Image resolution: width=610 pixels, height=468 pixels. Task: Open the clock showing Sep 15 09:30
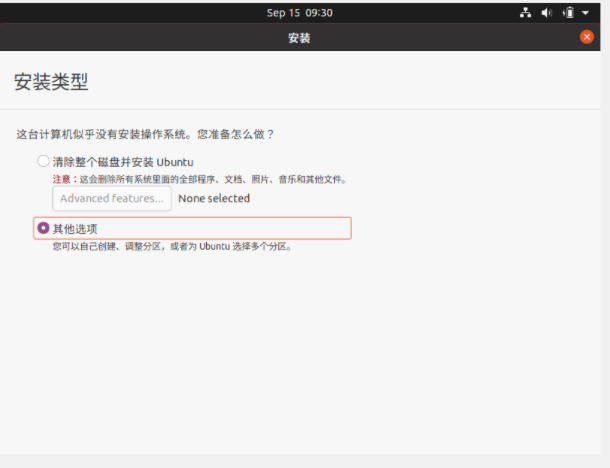[x=300, y=13]
